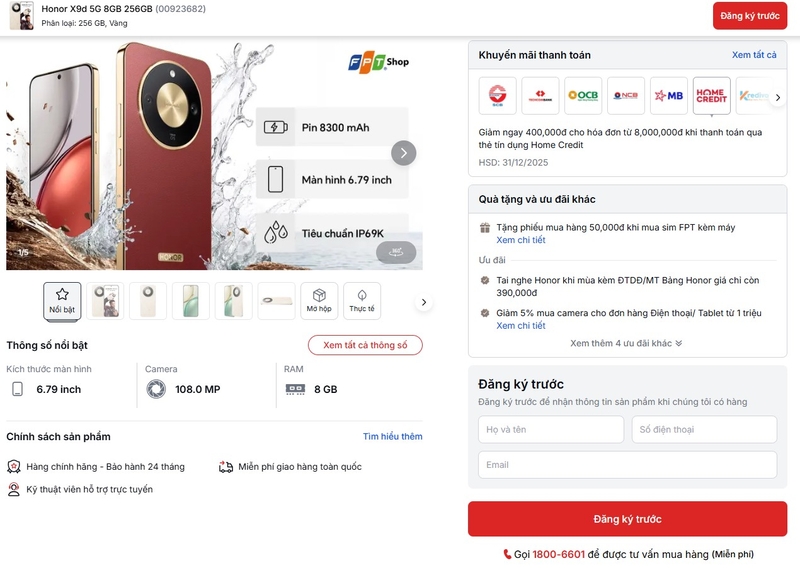Select the MB bank promotion icon

click(x=669, y=96)
